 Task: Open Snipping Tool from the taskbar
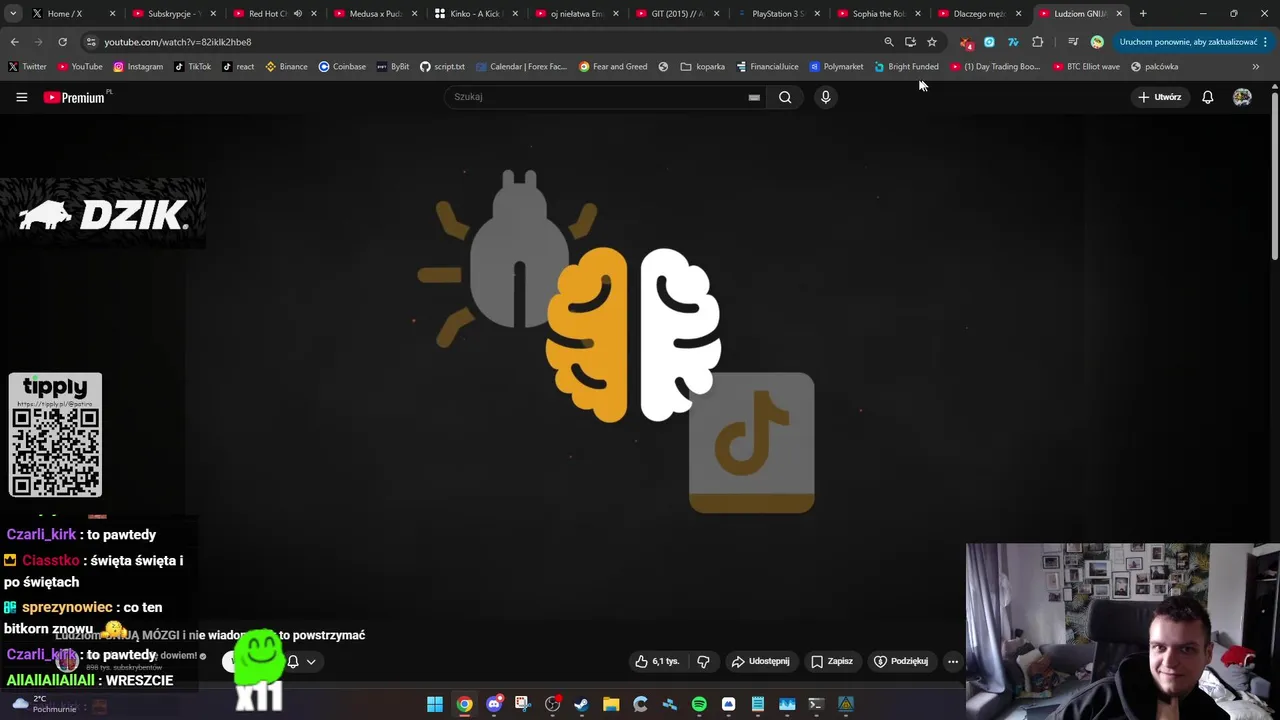[522, 704]
